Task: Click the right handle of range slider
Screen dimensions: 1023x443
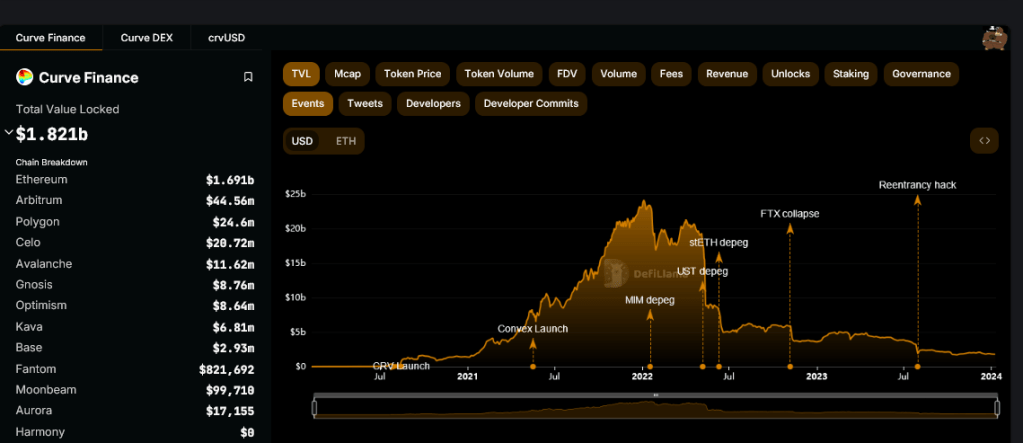Action: point(997,407)
